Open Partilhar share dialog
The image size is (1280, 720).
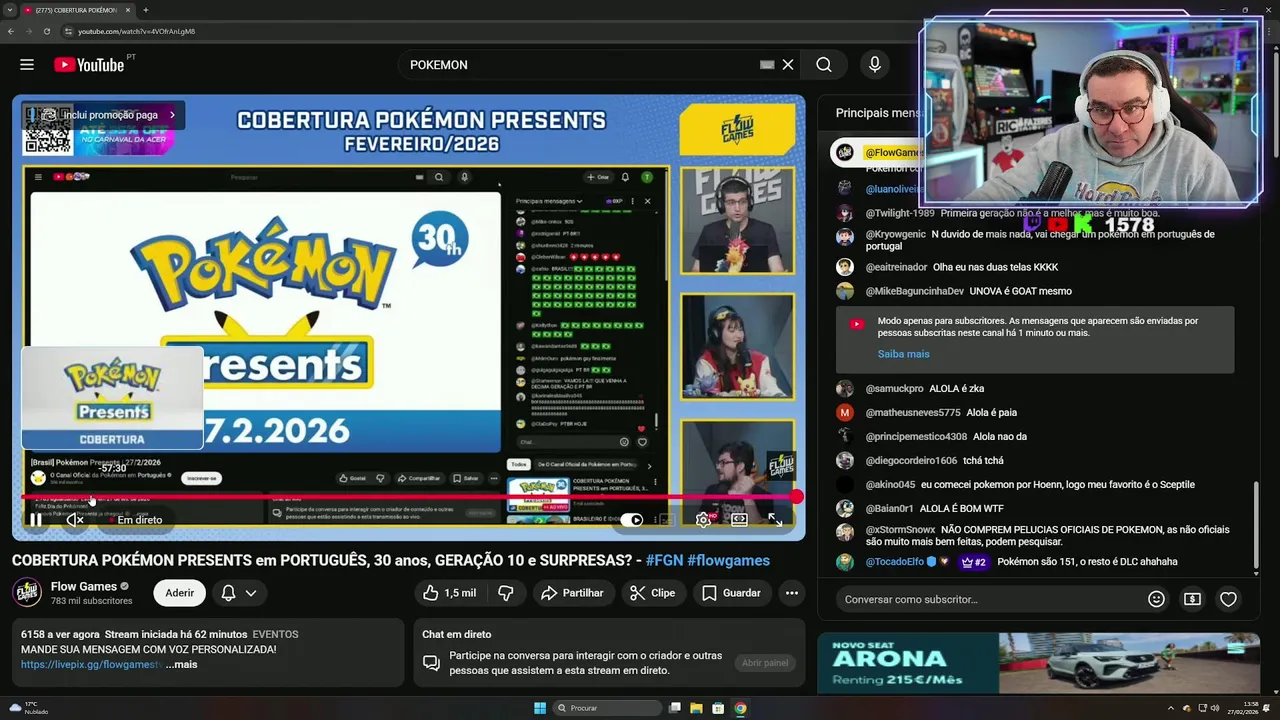tap(572, 593)
